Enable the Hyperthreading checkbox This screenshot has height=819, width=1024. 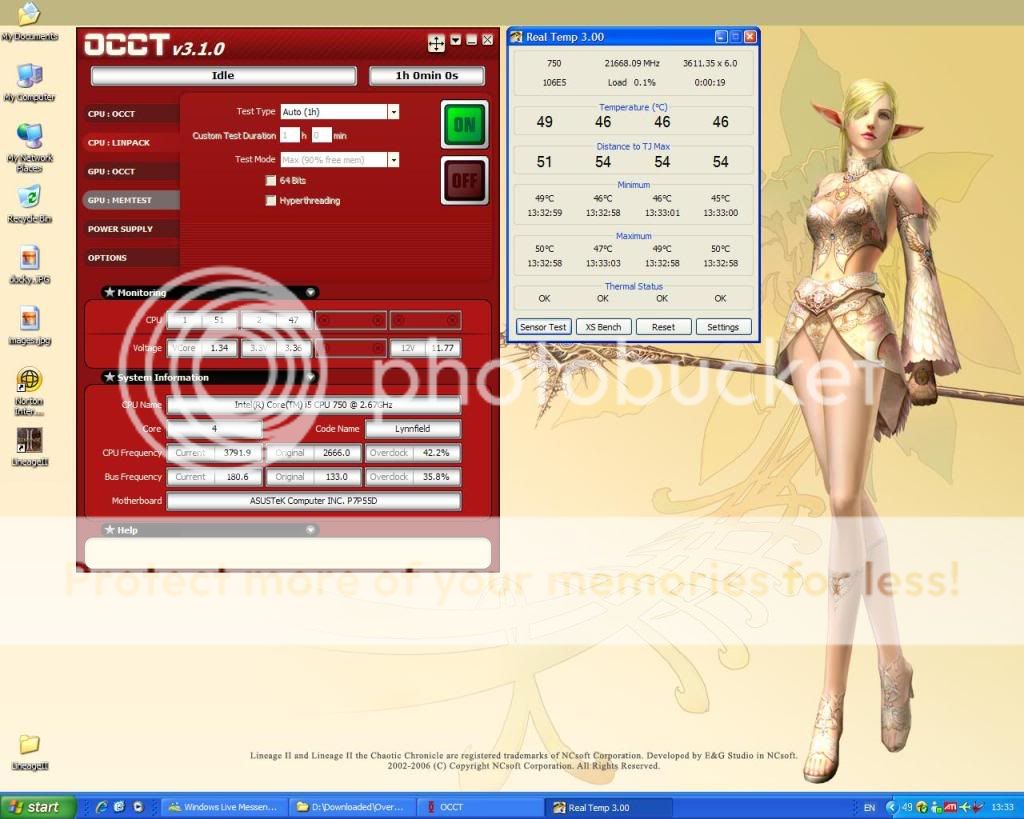(271, 201)
